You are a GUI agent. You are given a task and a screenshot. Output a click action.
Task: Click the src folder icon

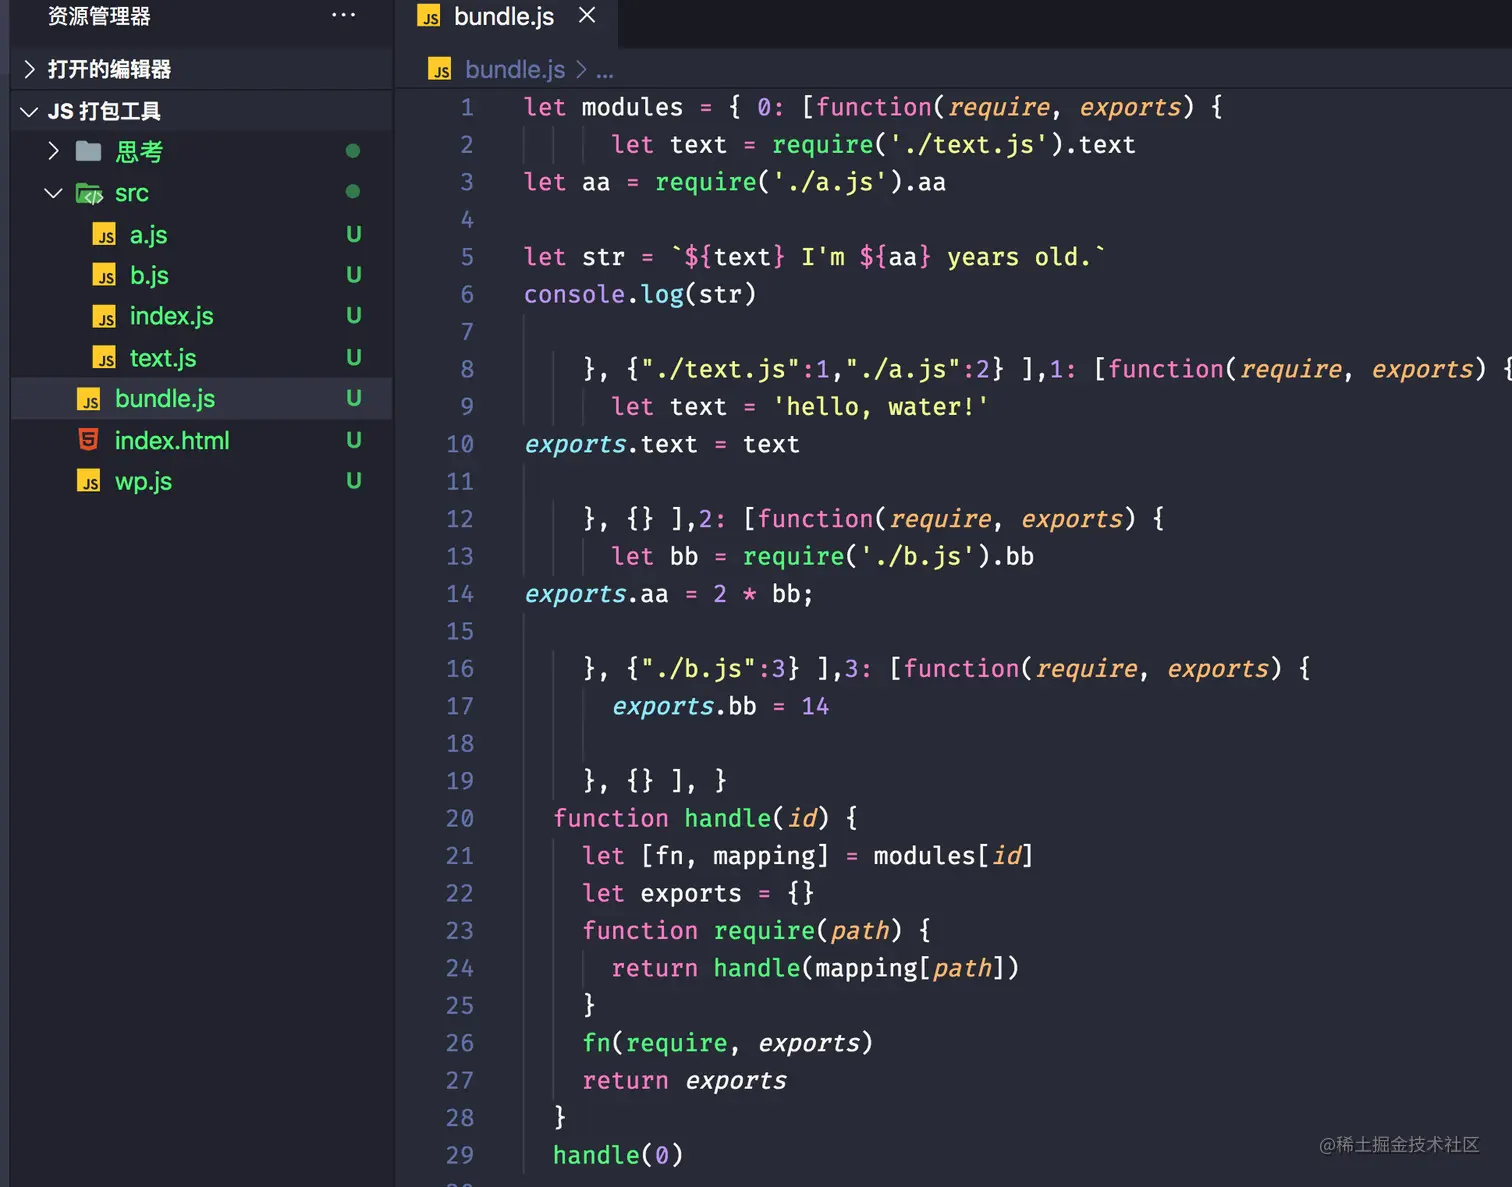coord(89,193)
